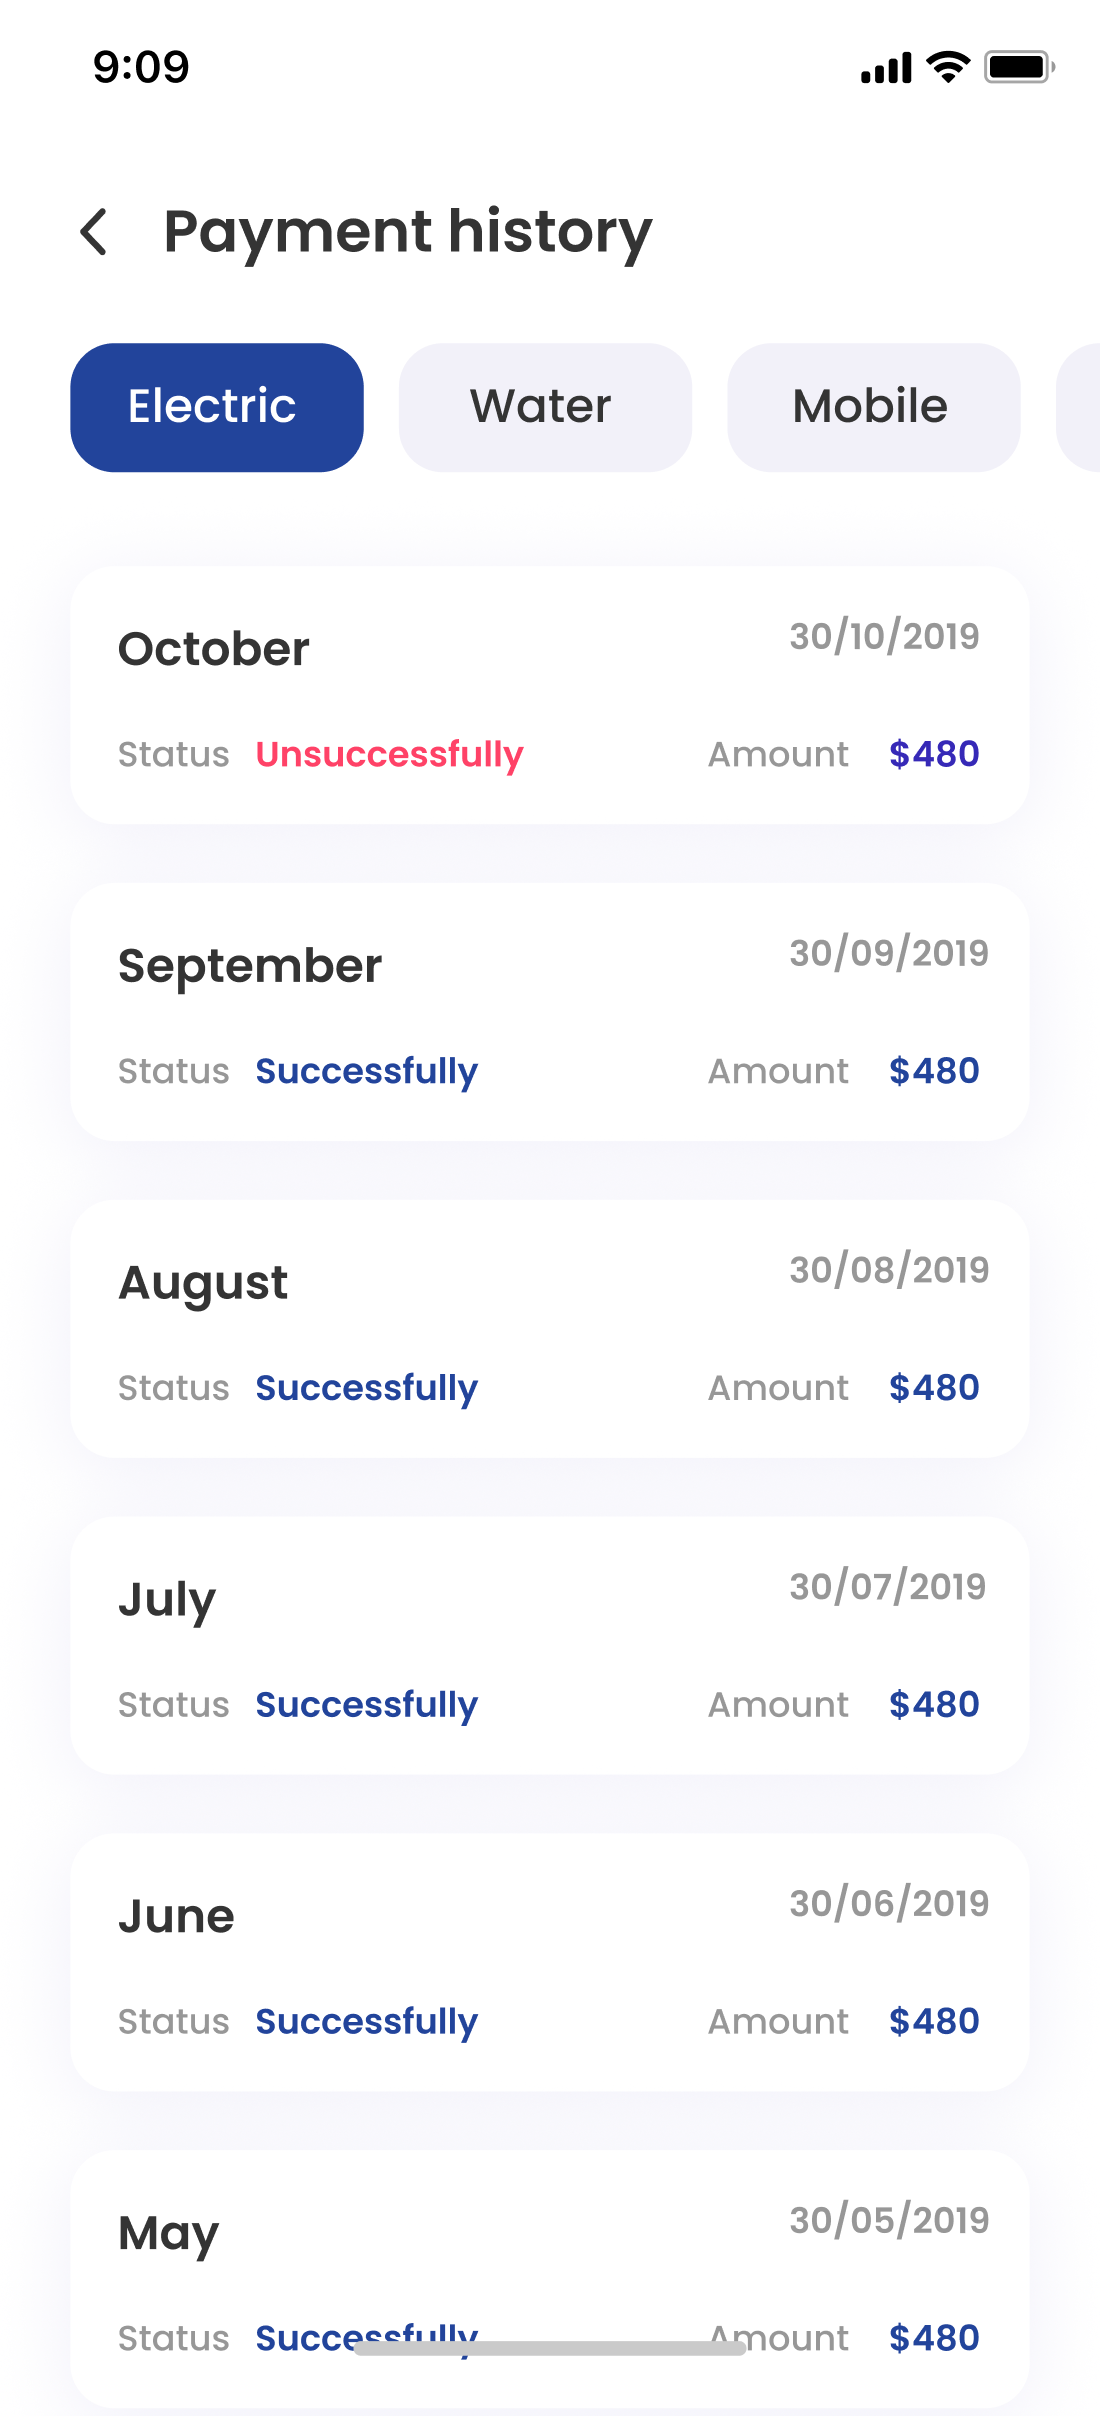Tap the Payment history title
The width and height of the screenshot is (1100, 2416).
tap(407, 232)
